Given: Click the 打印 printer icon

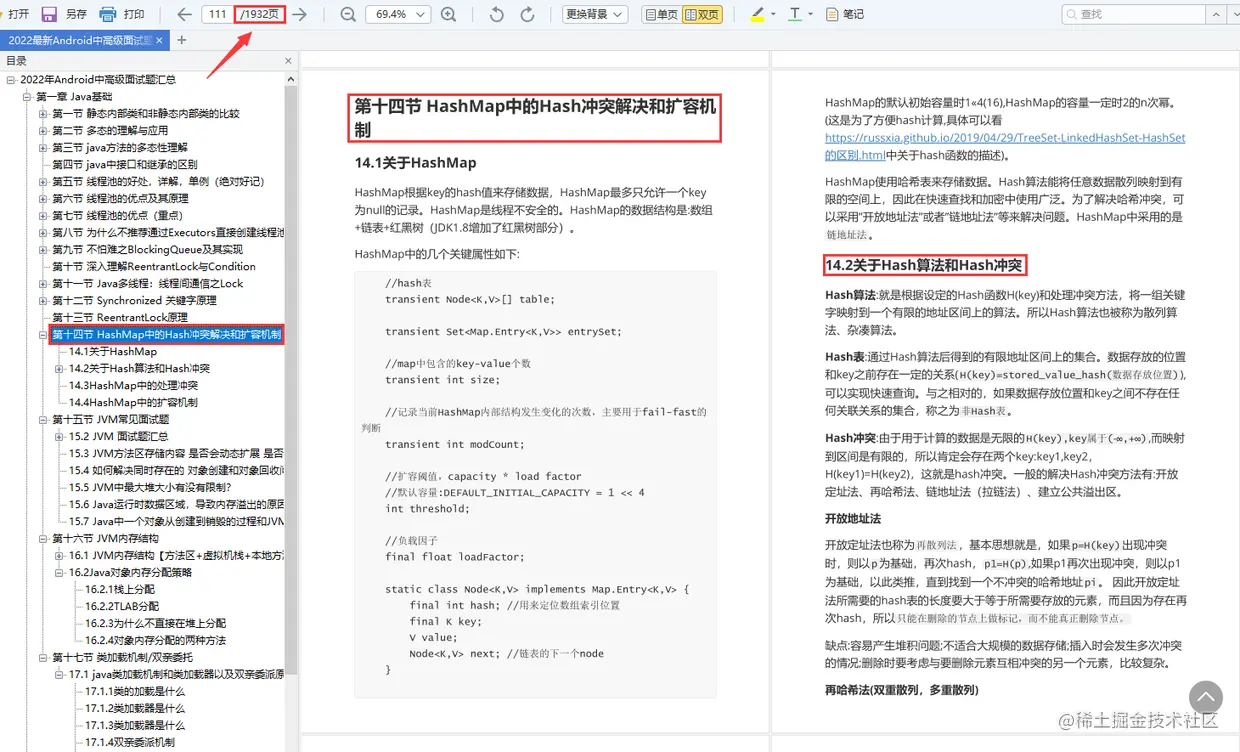Looking at the screenshot, I should coord(108,14).
